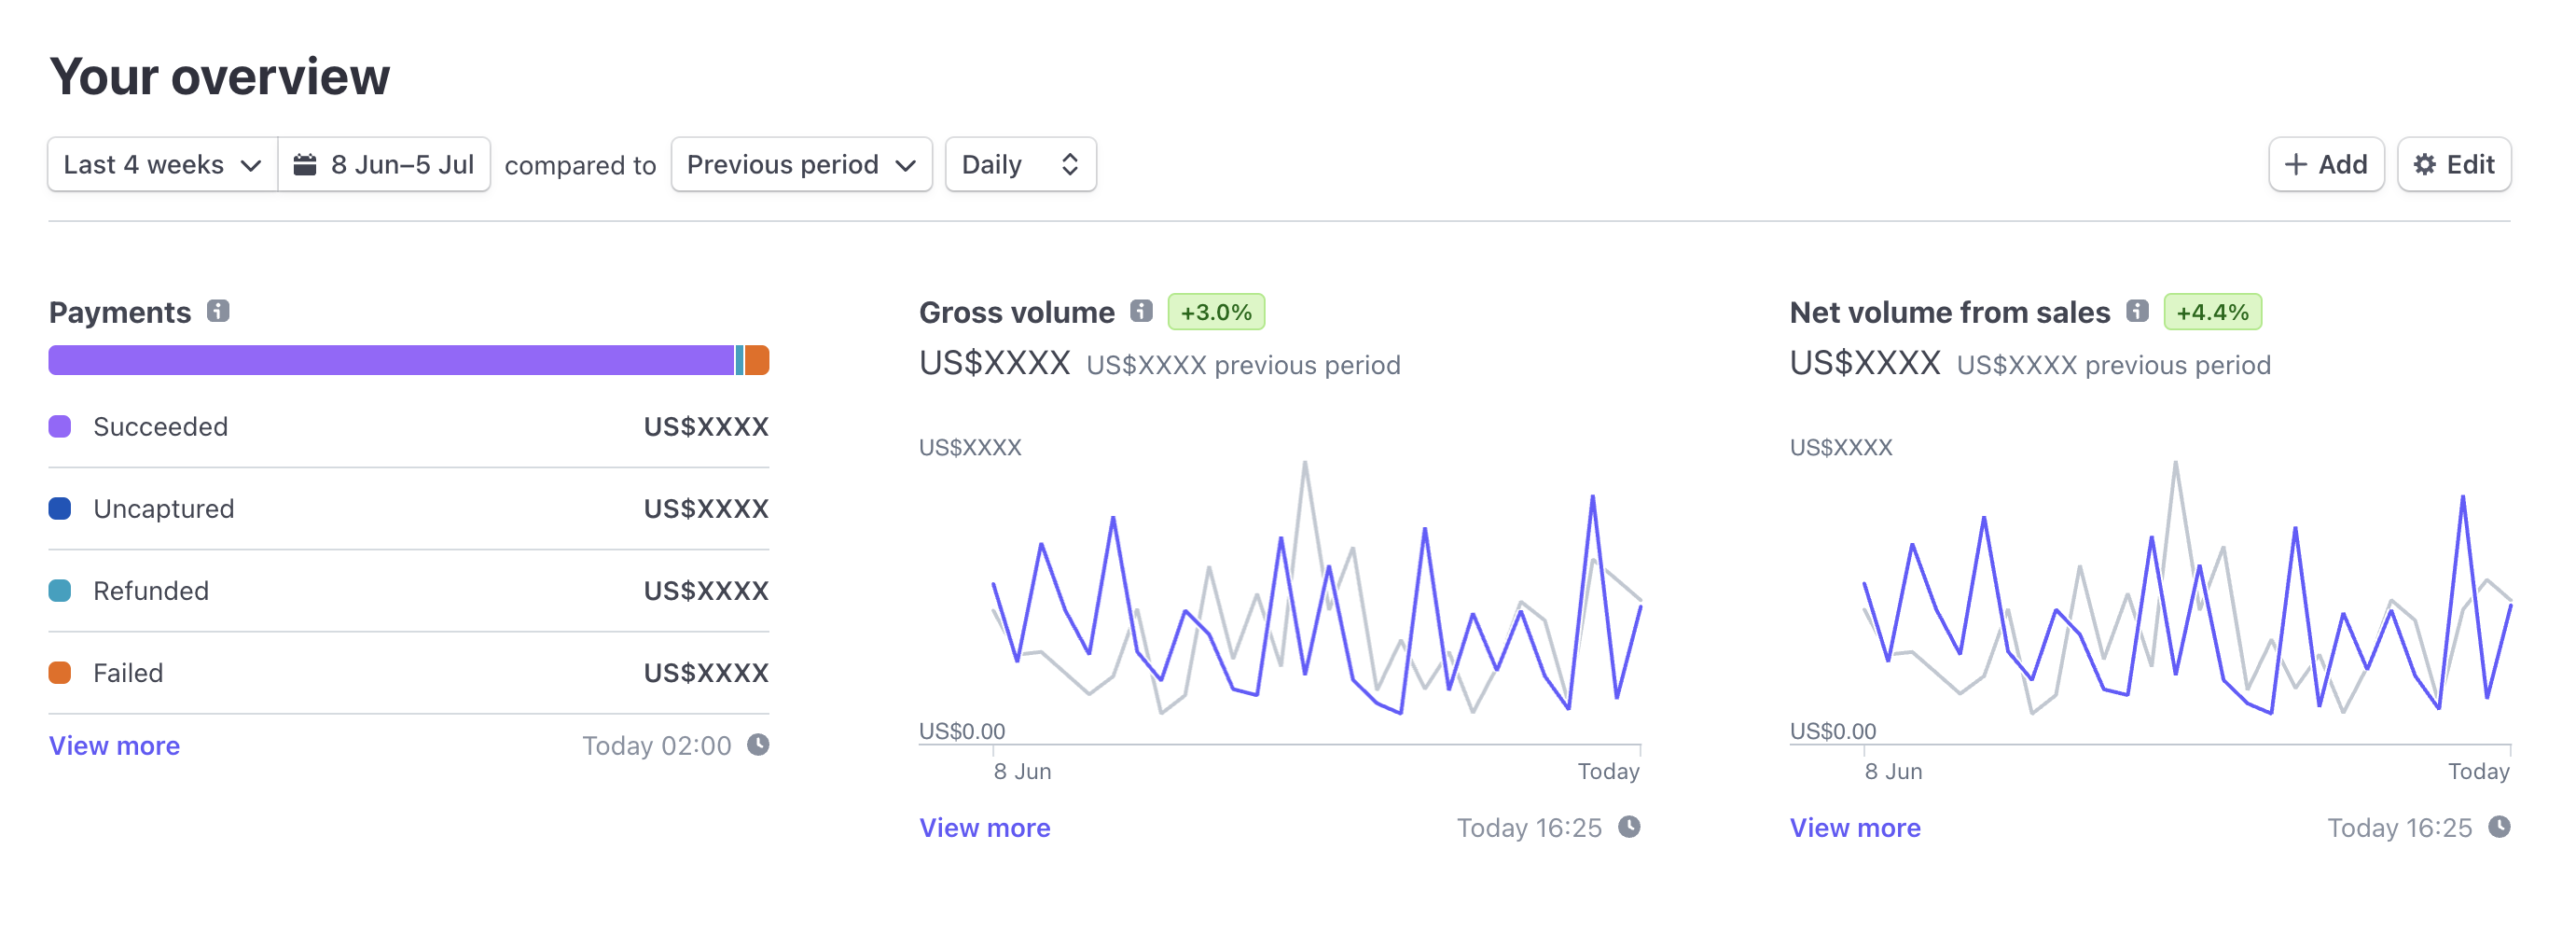Viewport: 2576px width, 933px height.
Task: Click the Net volume from sales heading
Action: coord(1949,311)
